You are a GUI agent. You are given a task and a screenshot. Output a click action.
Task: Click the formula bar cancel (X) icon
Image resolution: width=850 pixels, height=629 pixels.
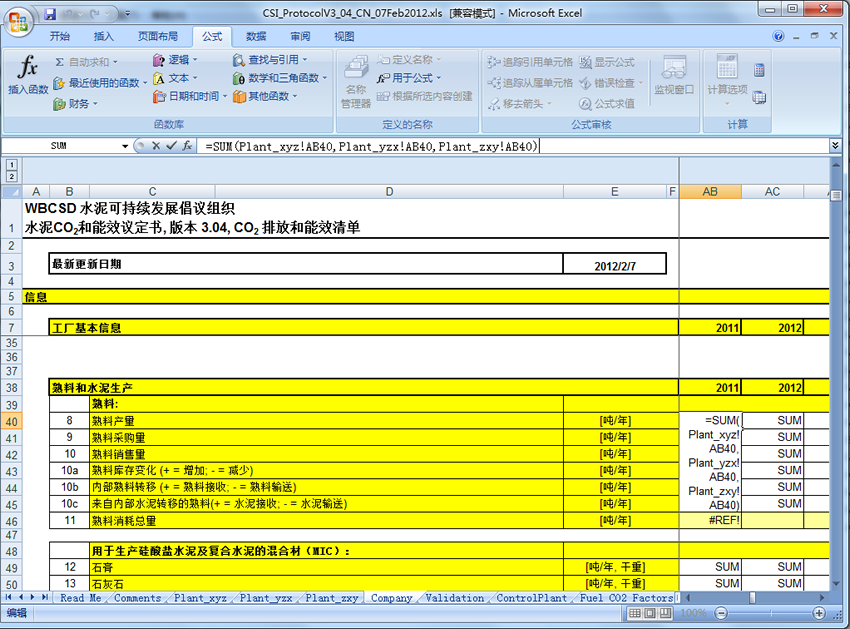156,146
